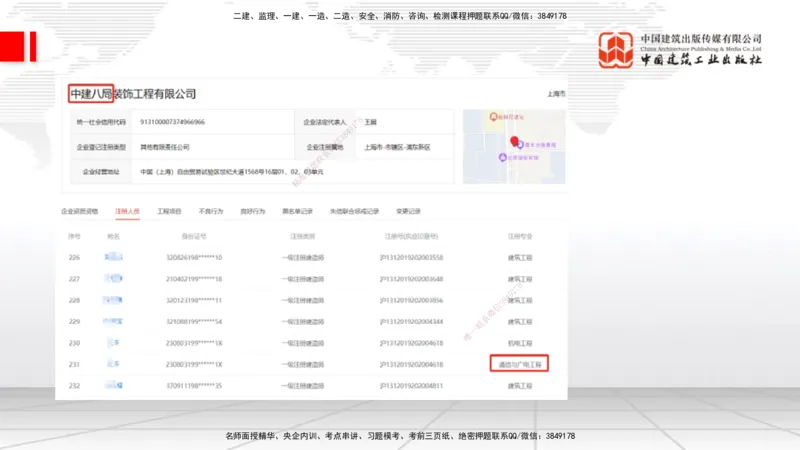
Task: Click ID number 370911198******35
Action: (x=194, y=386)
